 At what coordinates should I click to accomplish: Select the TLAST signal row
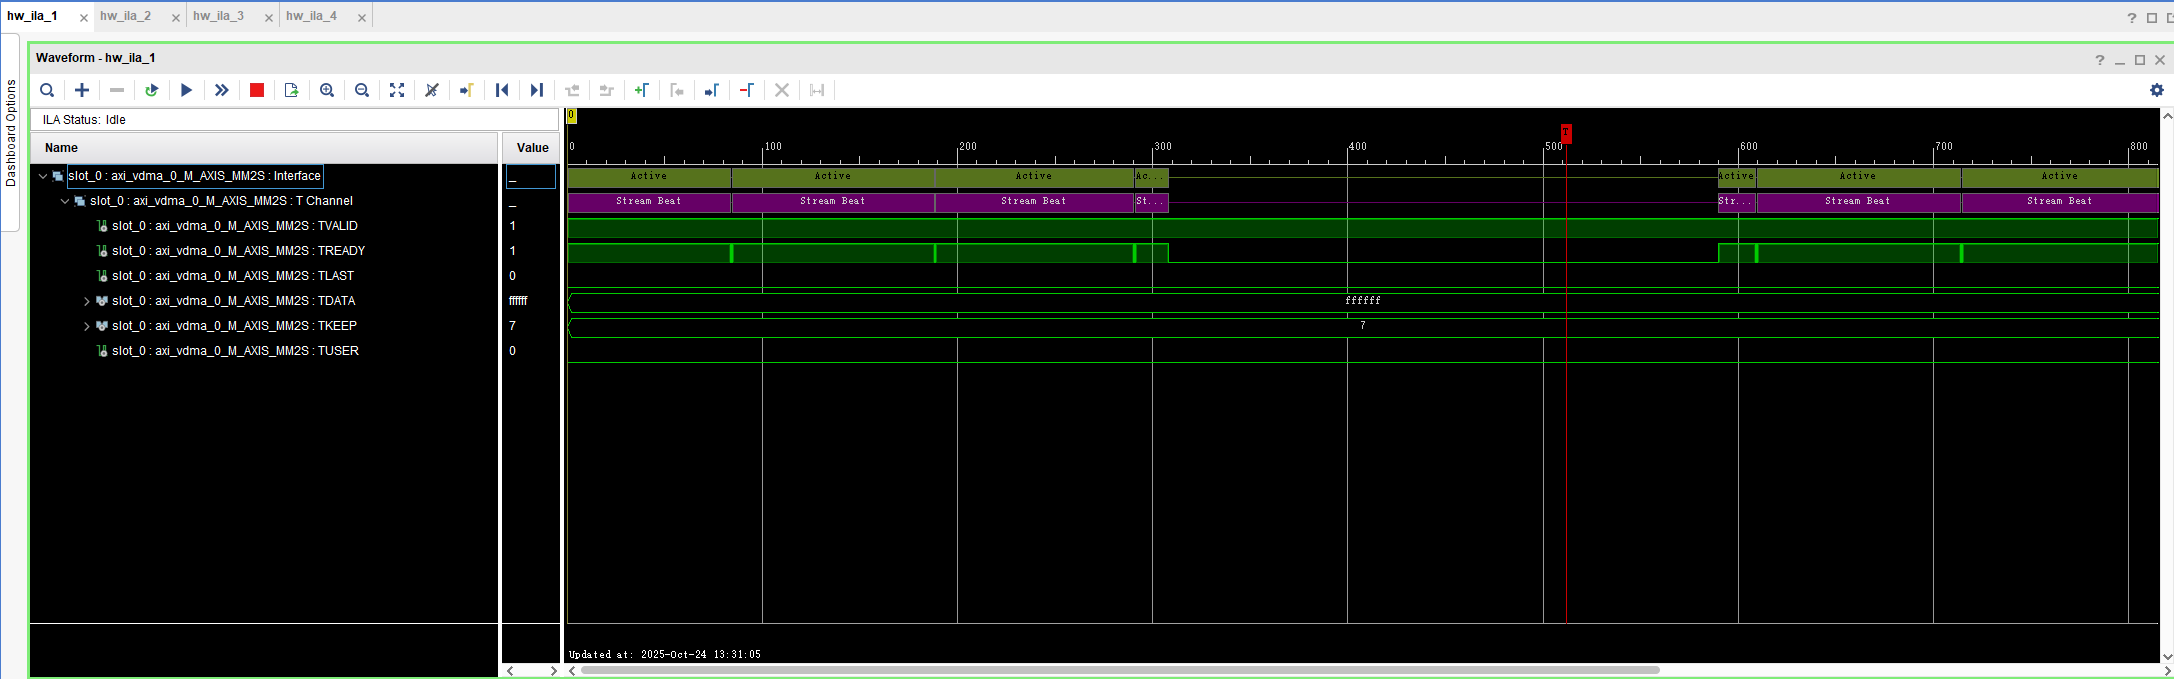[233, 276]
